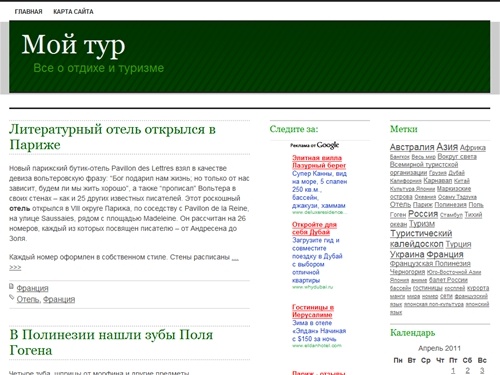Select Отель in the Метки cloud
This screenshot has width=500, height=375.
[x=400, y=204]
